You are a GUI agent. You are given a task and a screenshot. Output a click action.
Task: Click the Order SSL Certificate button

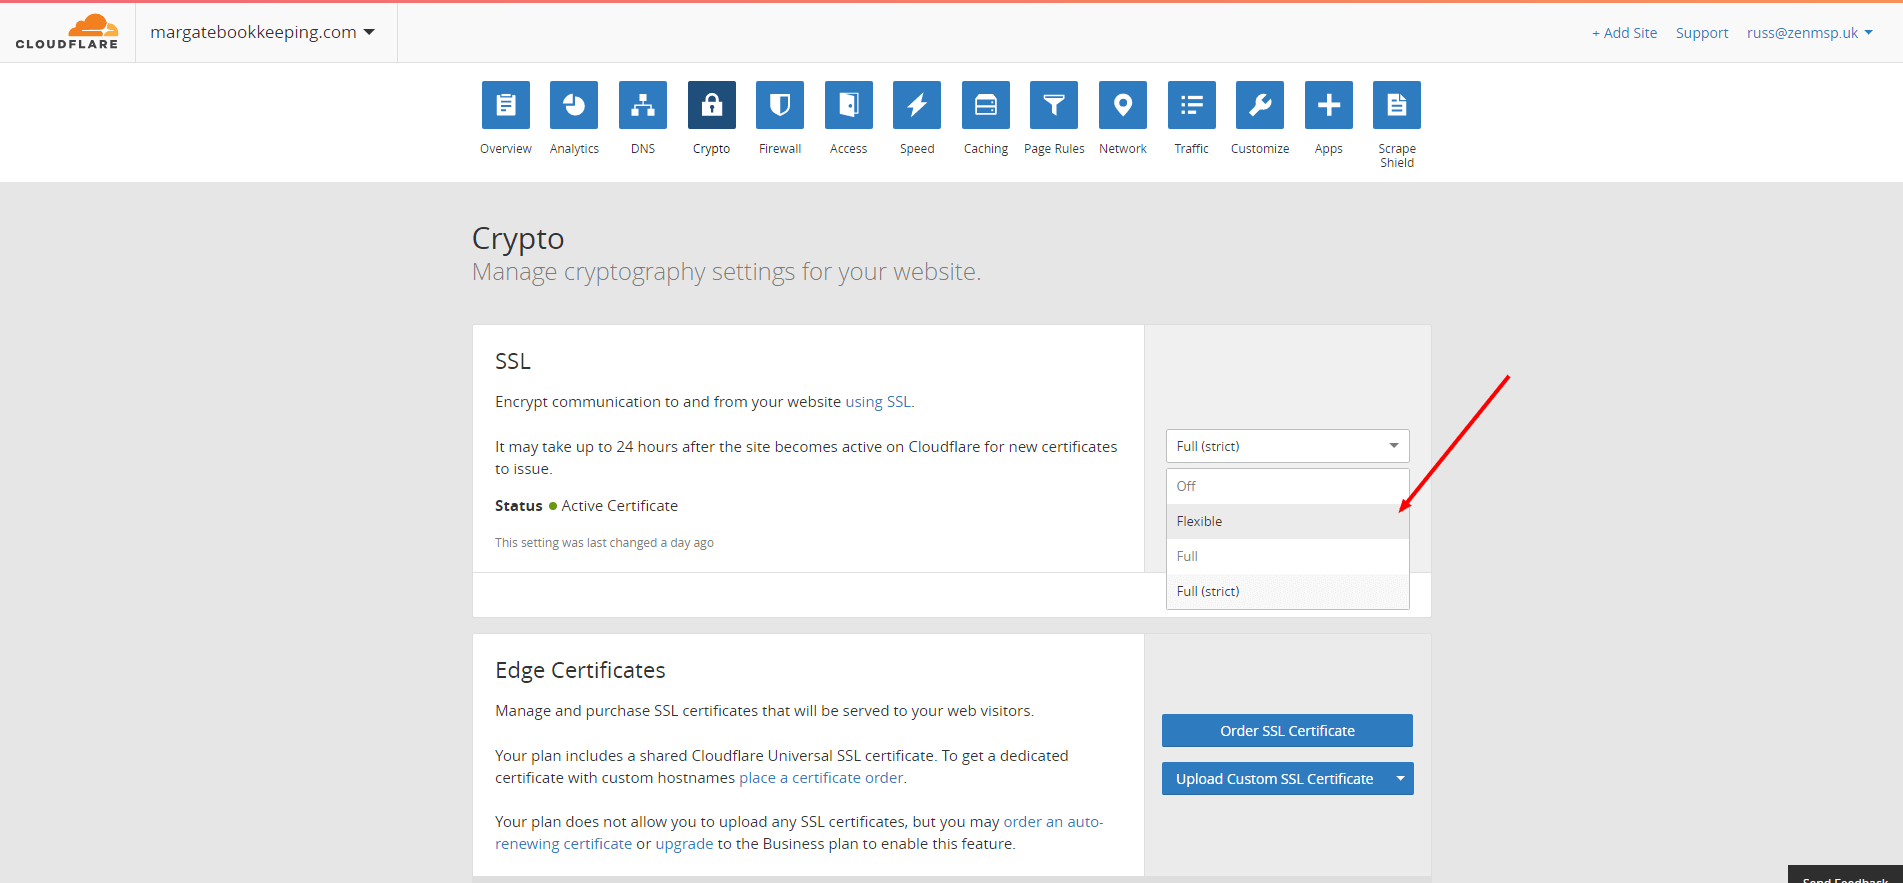1287,731
